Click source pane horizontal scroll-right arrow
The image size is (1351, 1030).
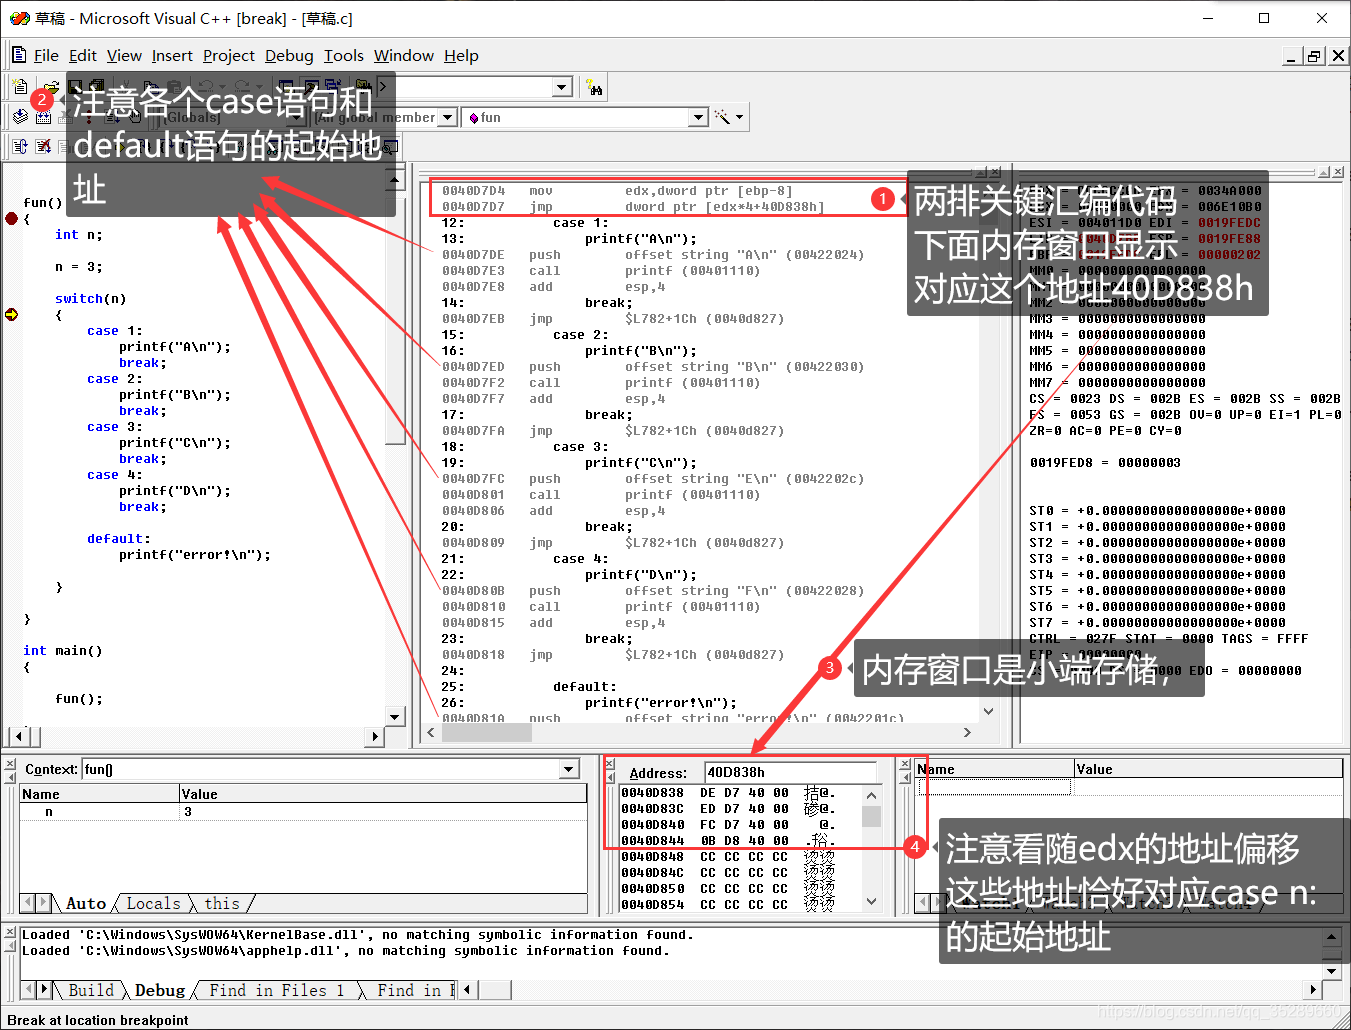point(376,736)
